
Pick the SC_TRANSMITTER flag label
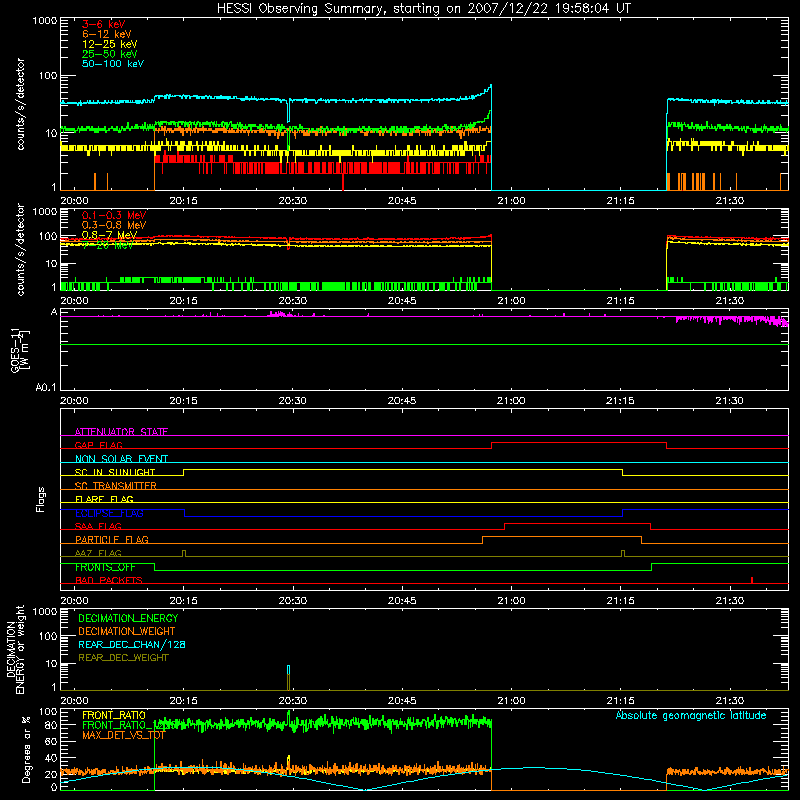pyautogui.click(x=115, y=486)
